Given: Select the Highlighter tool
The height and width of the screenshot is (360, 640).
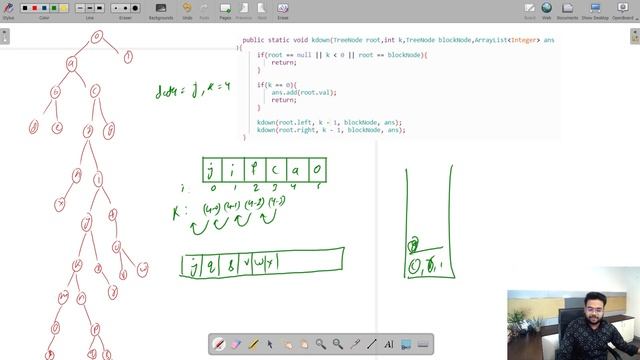Looking at the screenshot, I should 253,344.
